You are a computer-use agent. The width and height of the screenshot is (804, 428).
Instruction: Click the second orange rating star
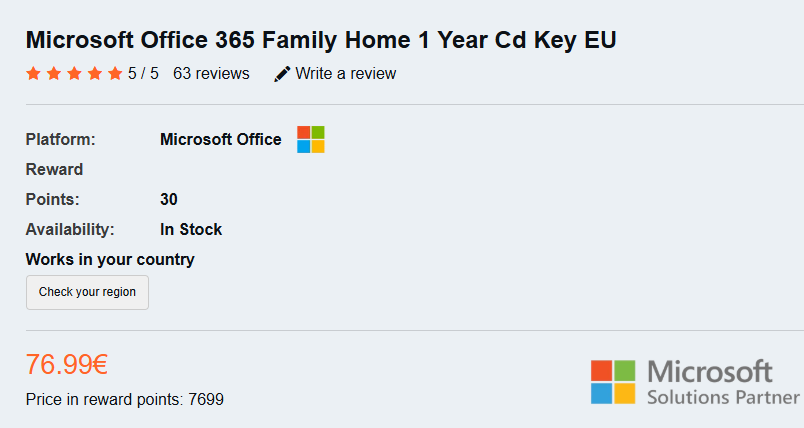tap(54, 73)
